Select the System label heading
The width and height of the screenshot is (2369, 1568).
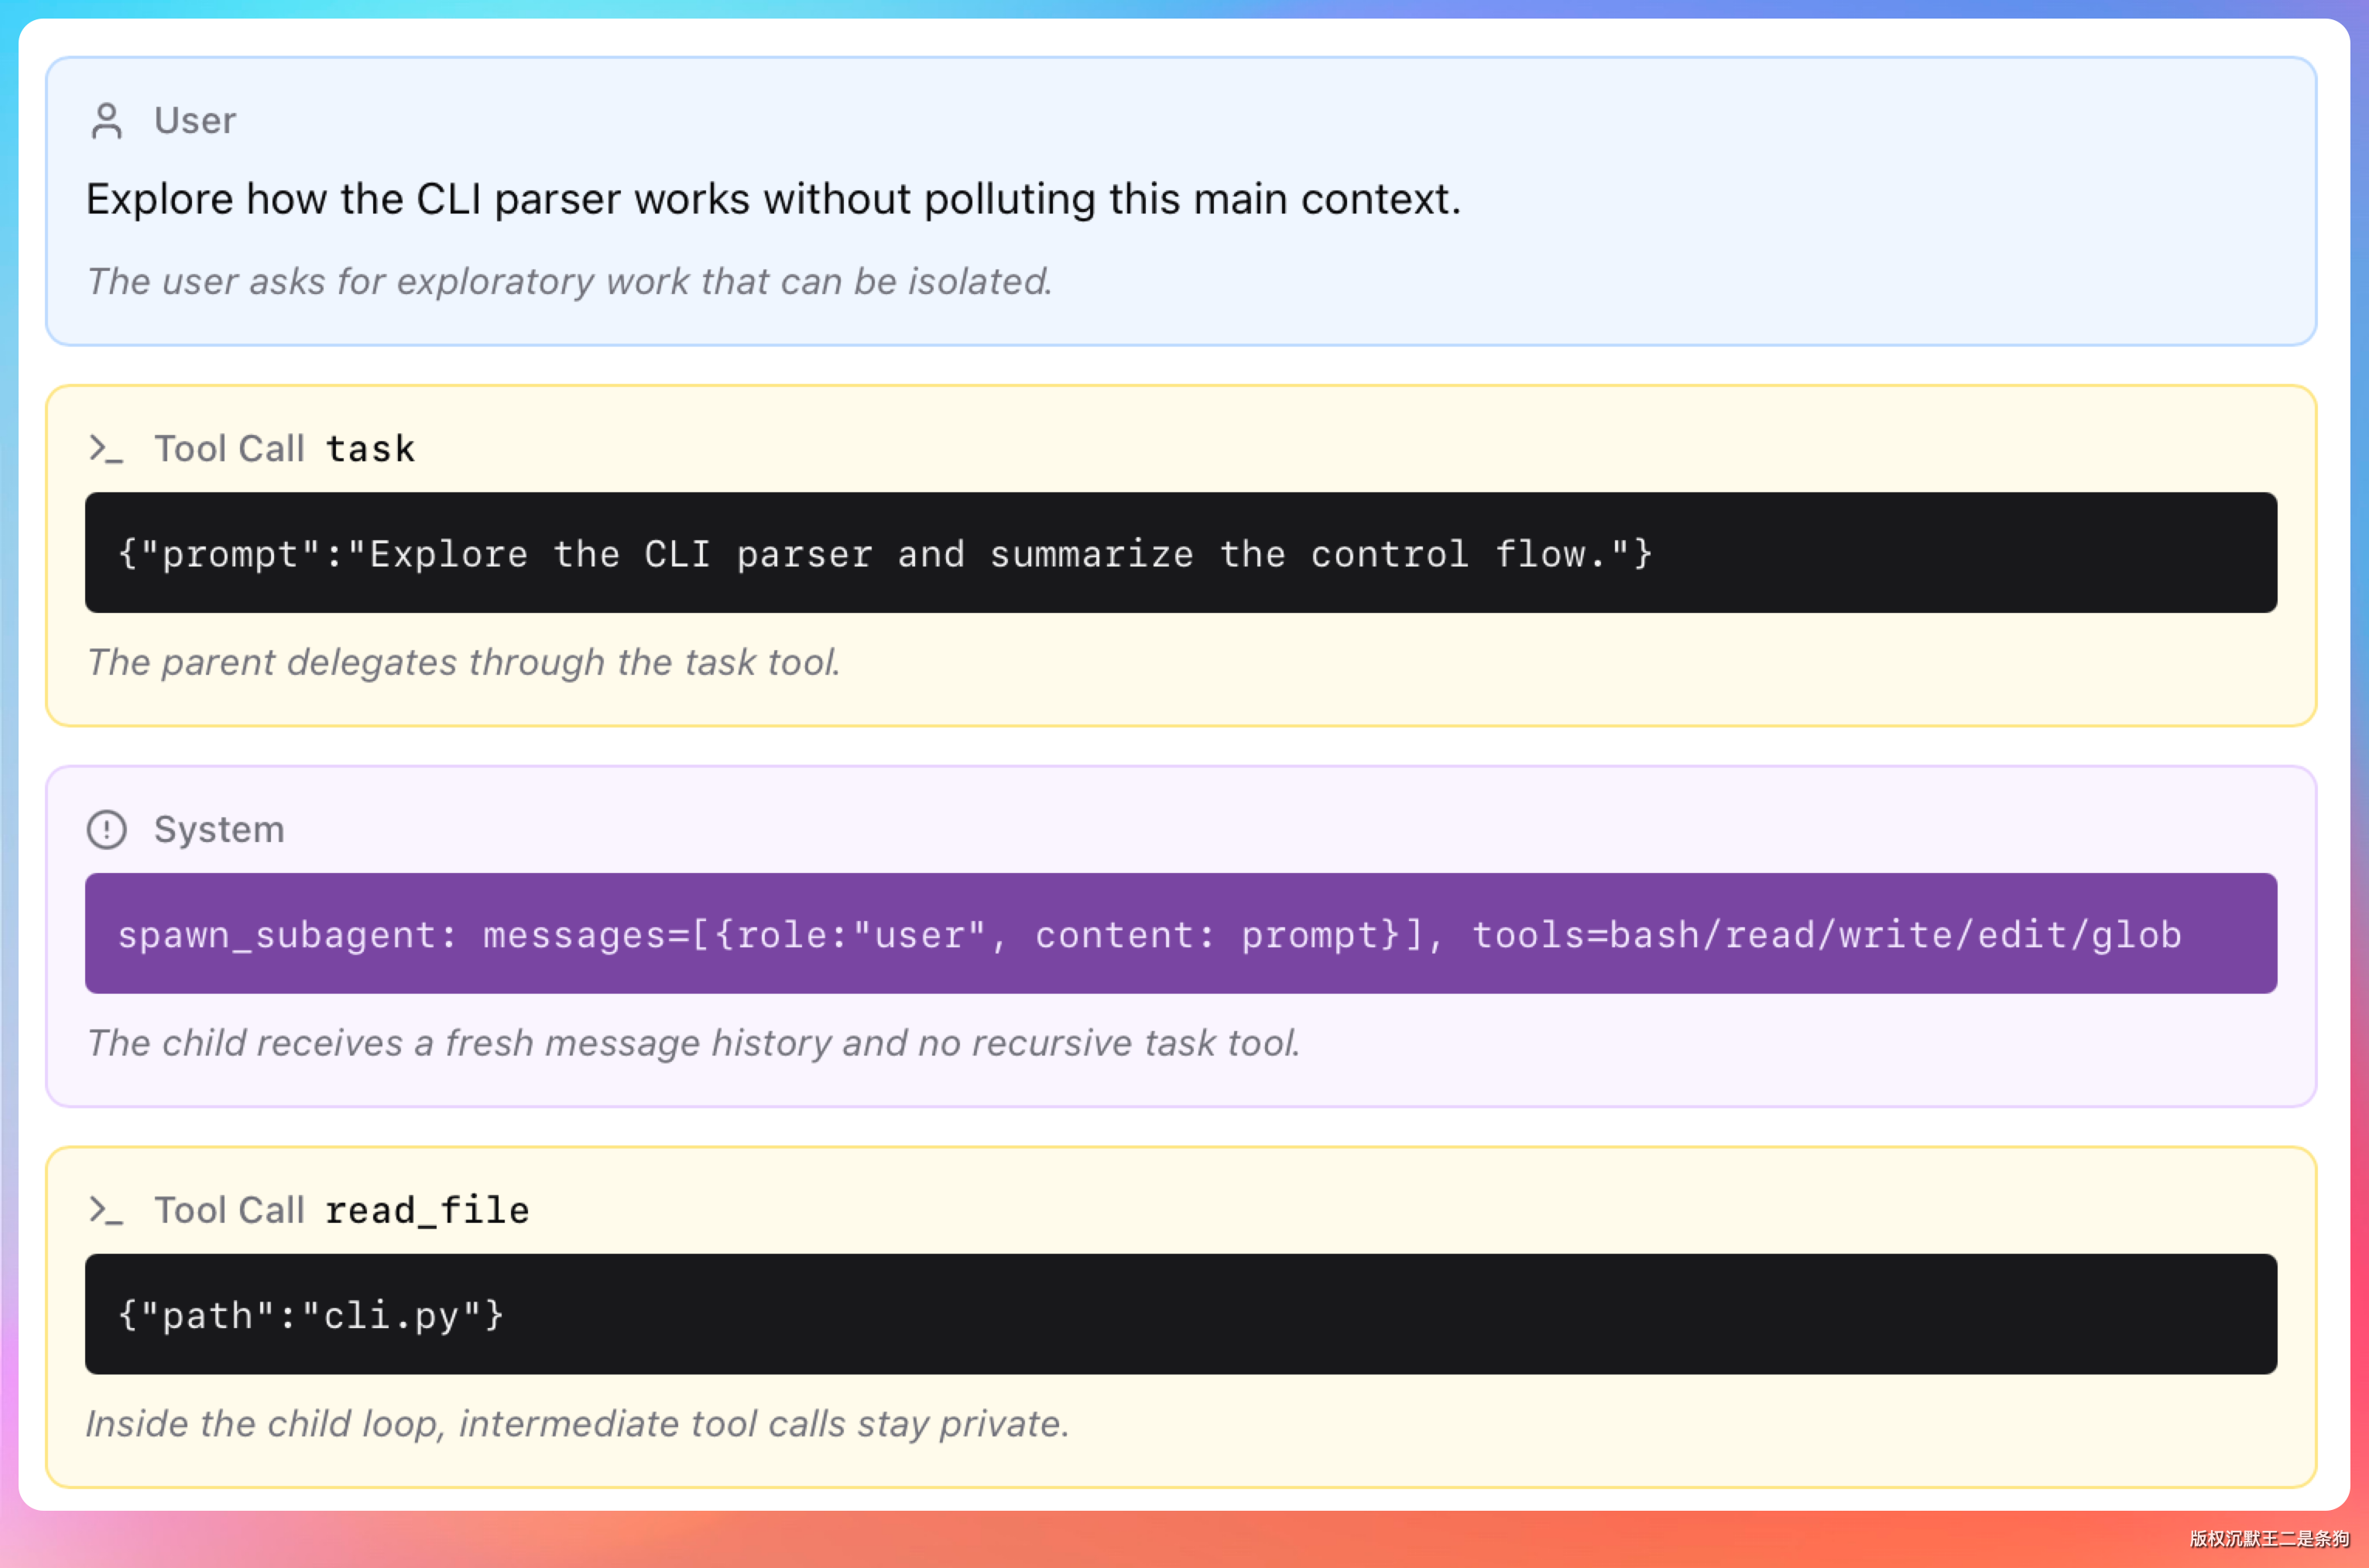[219, 829]
